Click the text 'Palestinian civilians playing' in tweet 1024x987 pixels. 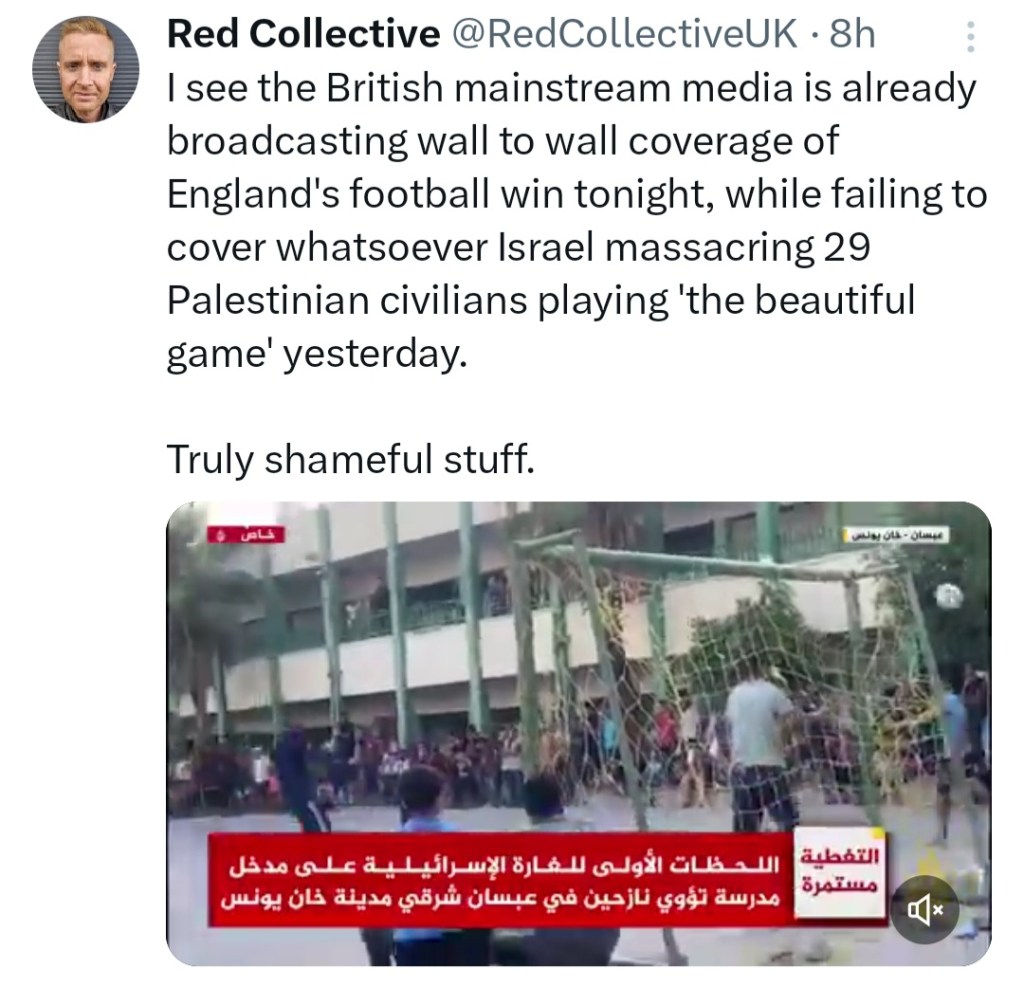tap(420, 300)
